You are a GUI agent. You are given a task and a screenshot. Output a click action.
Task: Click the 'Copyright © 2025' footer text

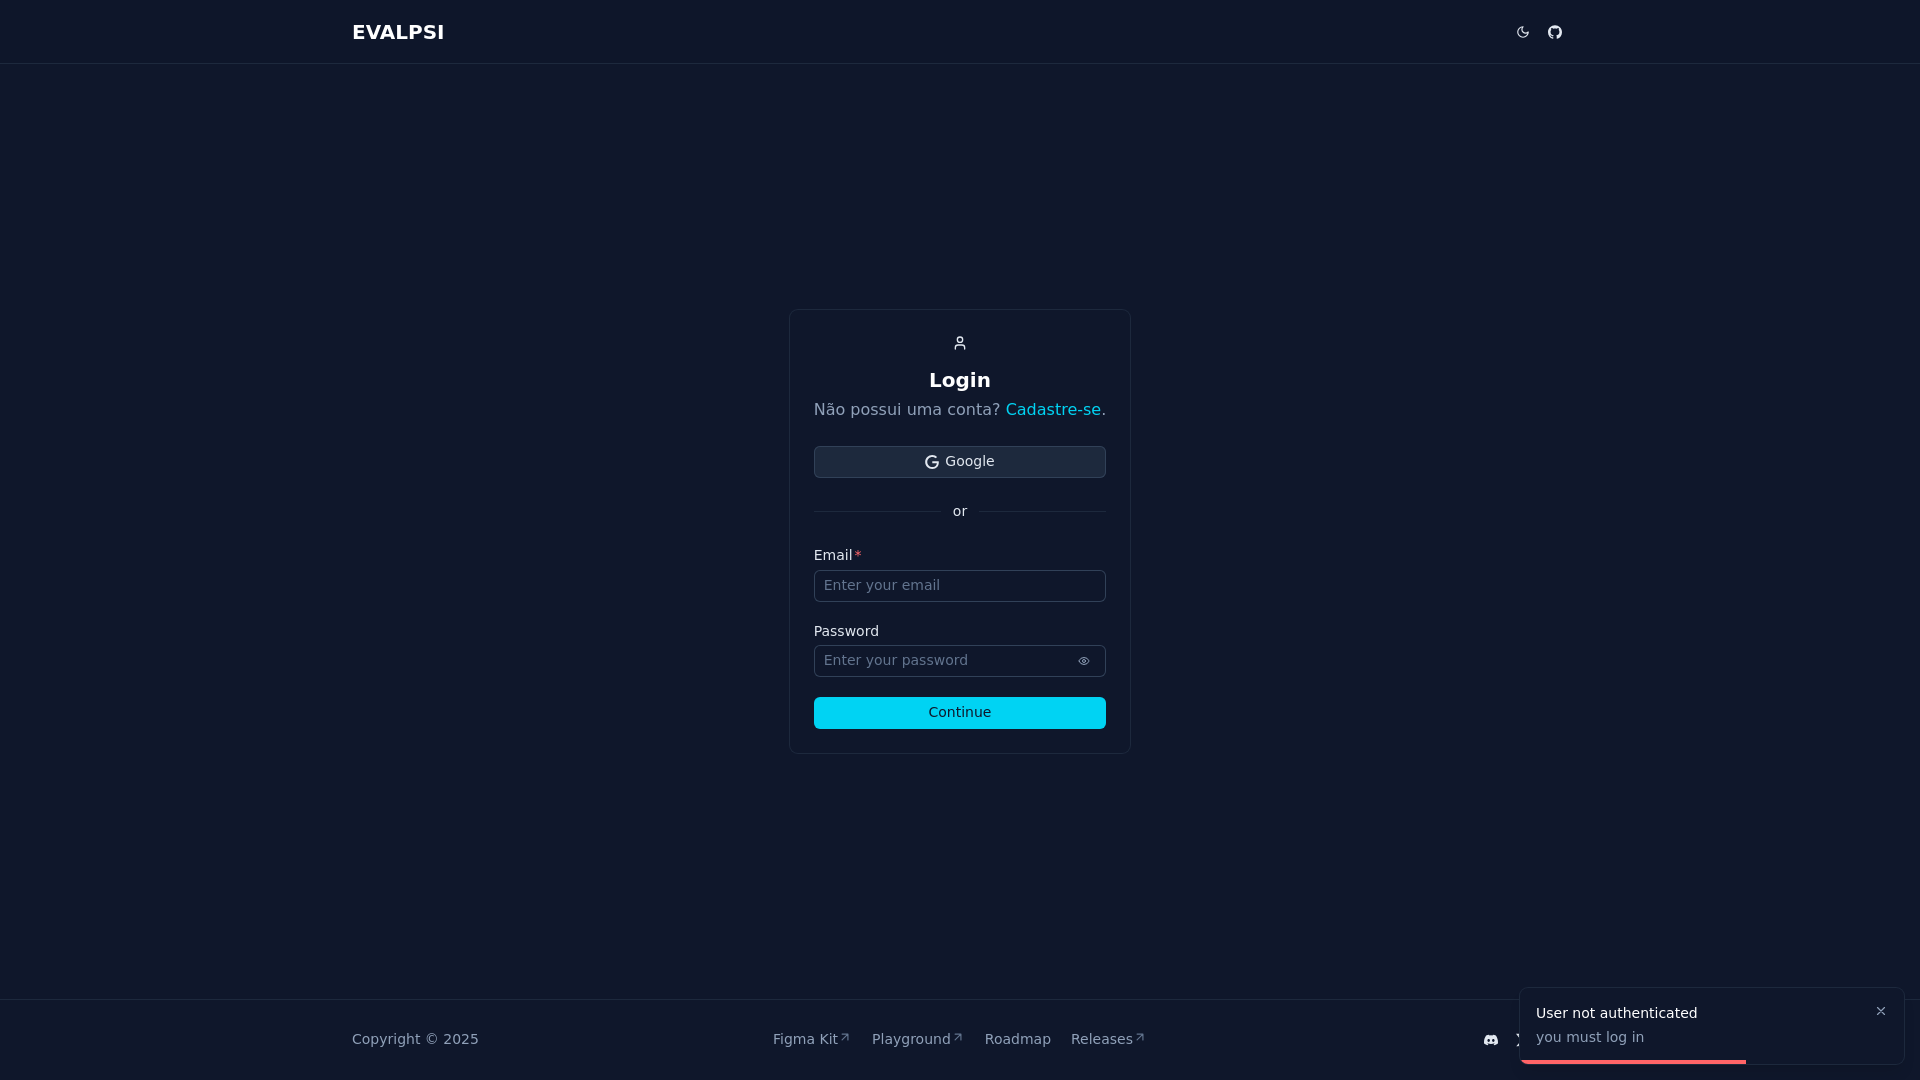[x=415, y=1039]
